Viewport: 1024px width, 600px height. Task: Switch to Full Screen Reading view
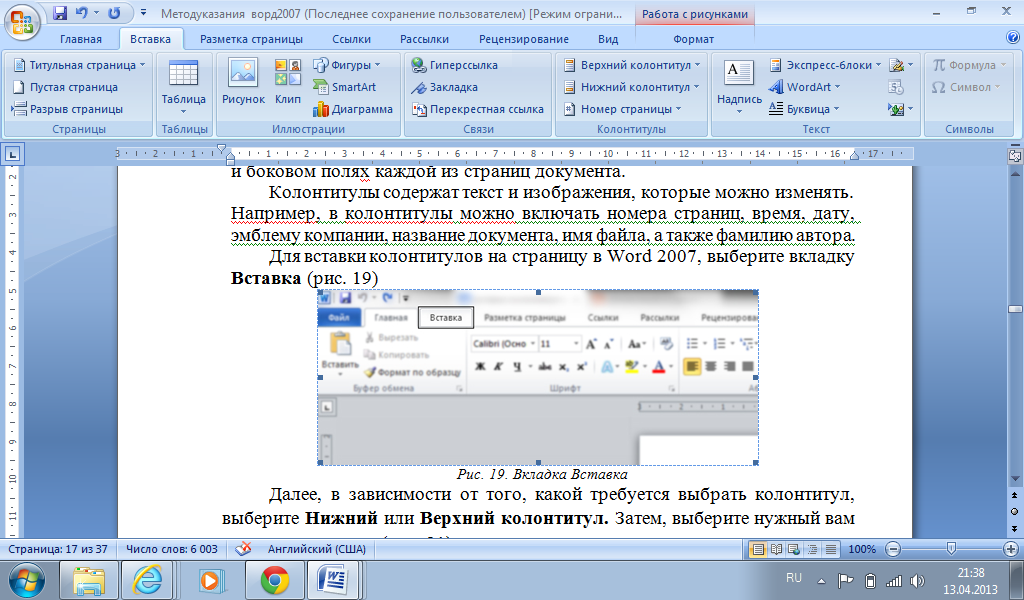click(x=776, y=549)
